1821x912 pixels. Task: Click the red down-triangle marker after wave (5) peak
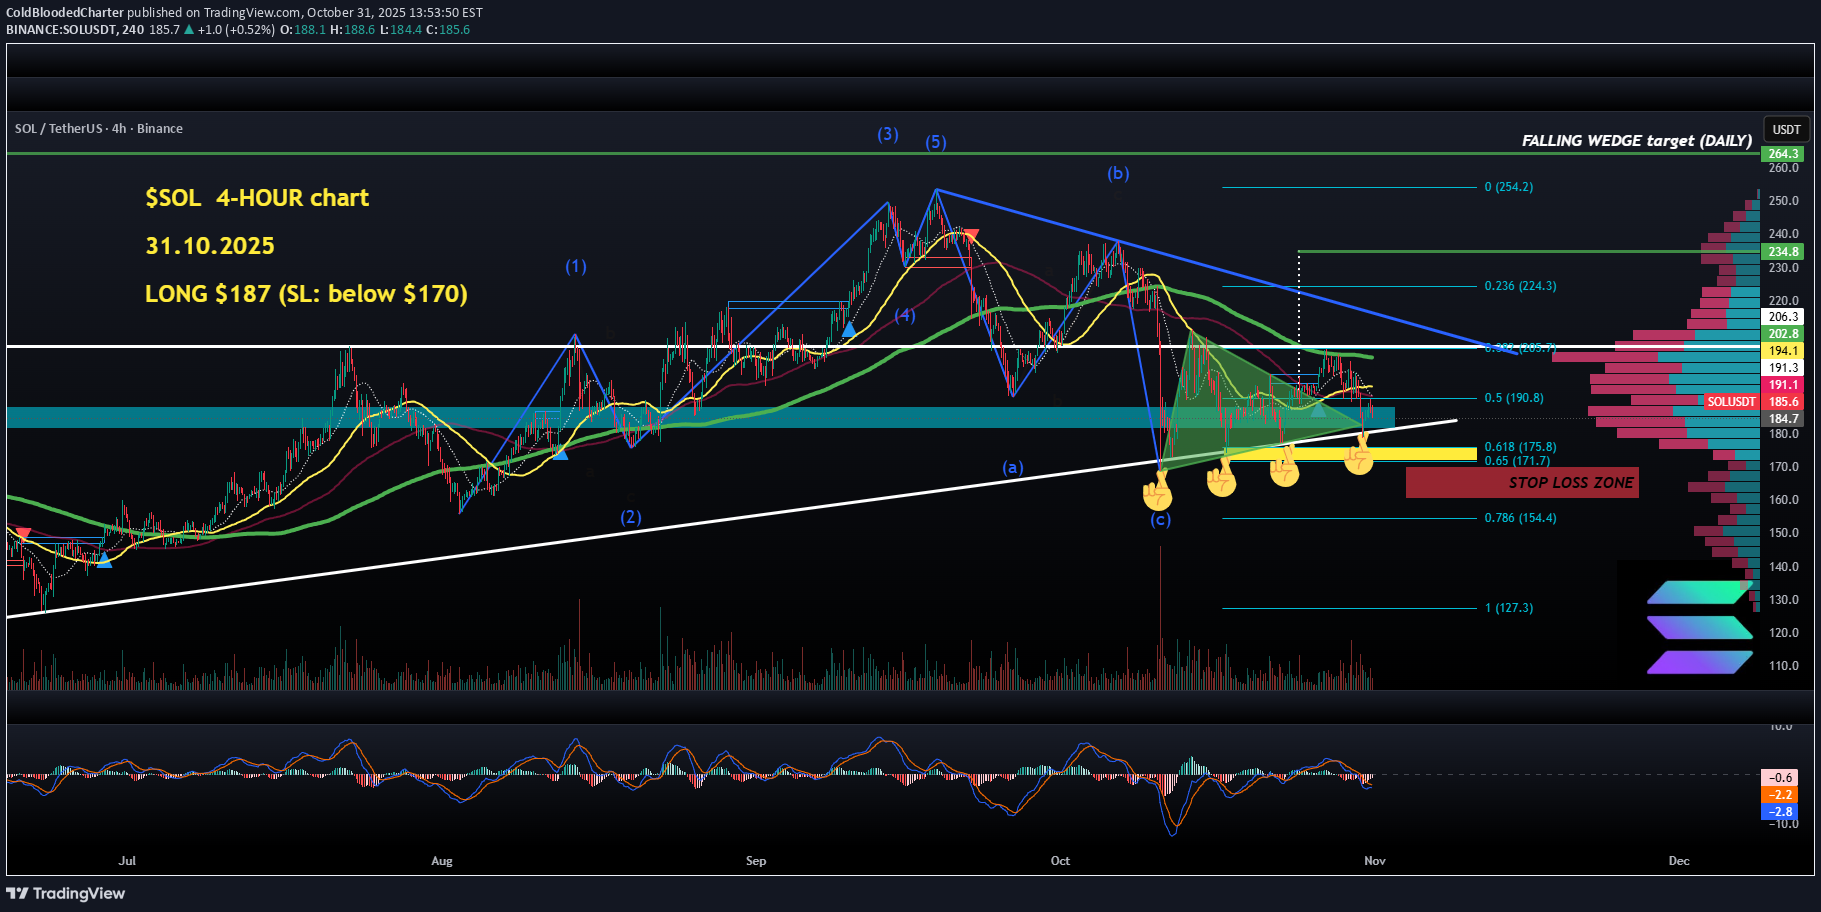969,235
